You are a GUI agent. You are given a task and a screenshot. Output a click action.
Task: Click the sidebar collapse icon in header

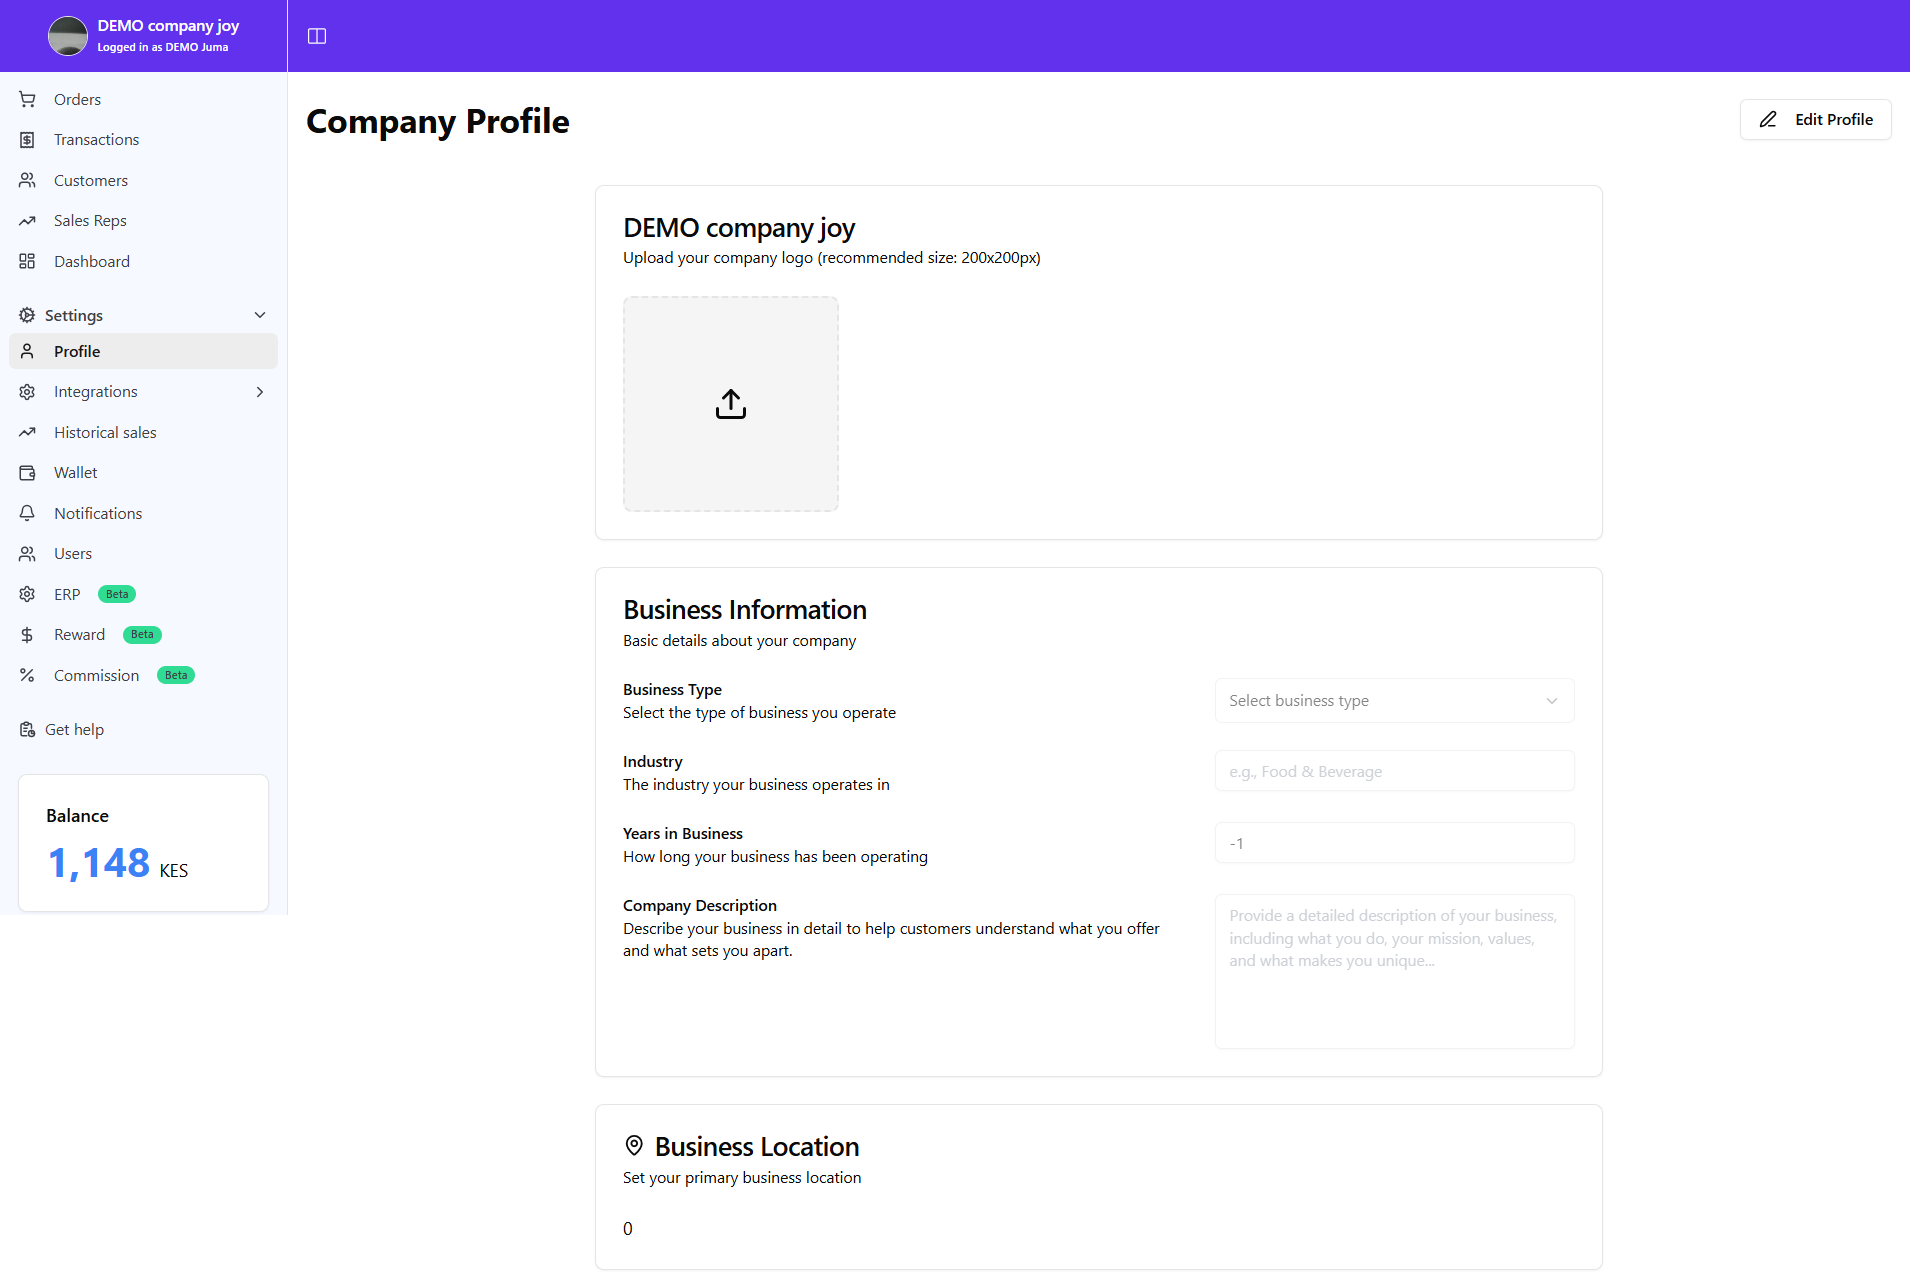317,36
